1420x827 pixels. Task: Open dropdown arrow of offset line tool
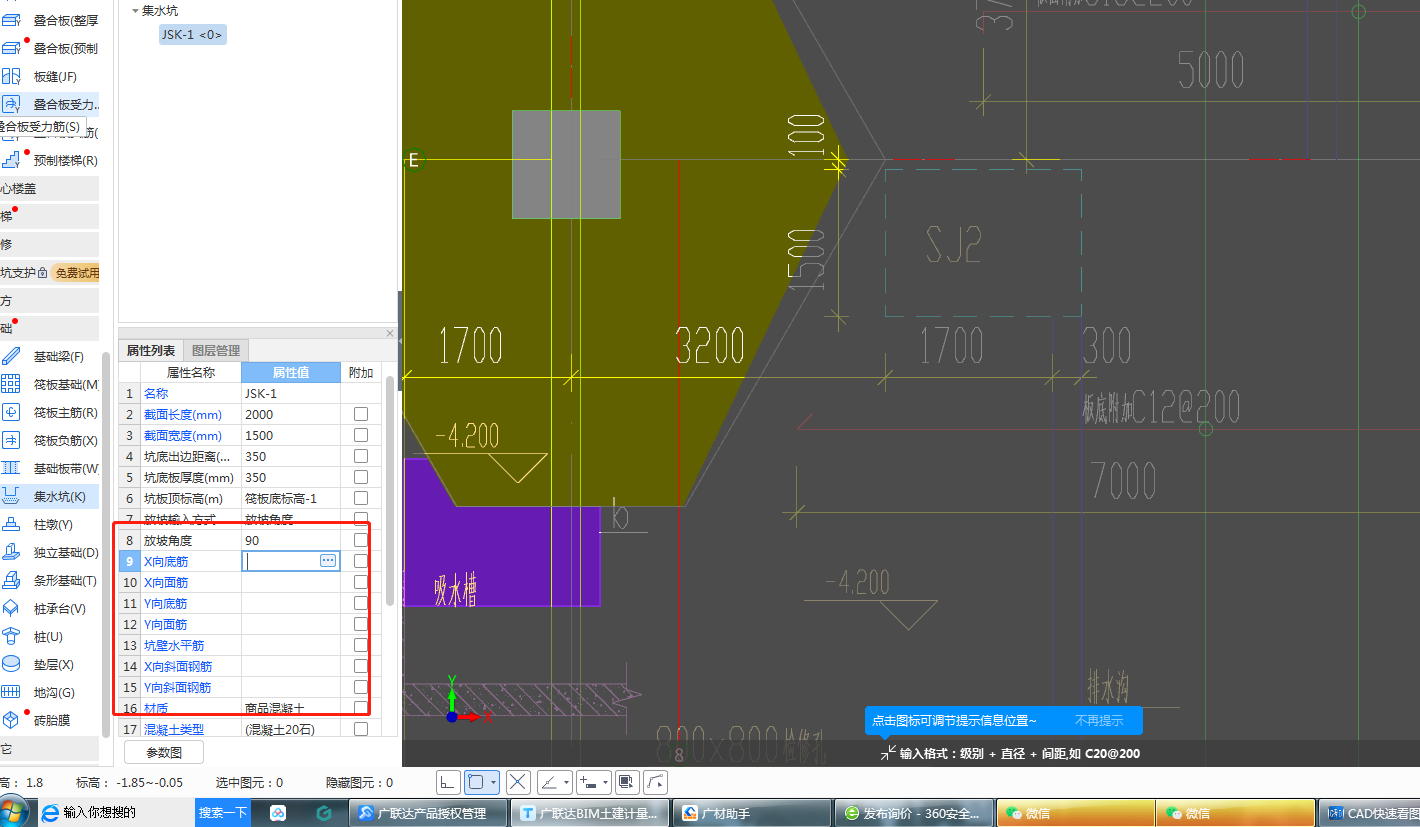606,782
